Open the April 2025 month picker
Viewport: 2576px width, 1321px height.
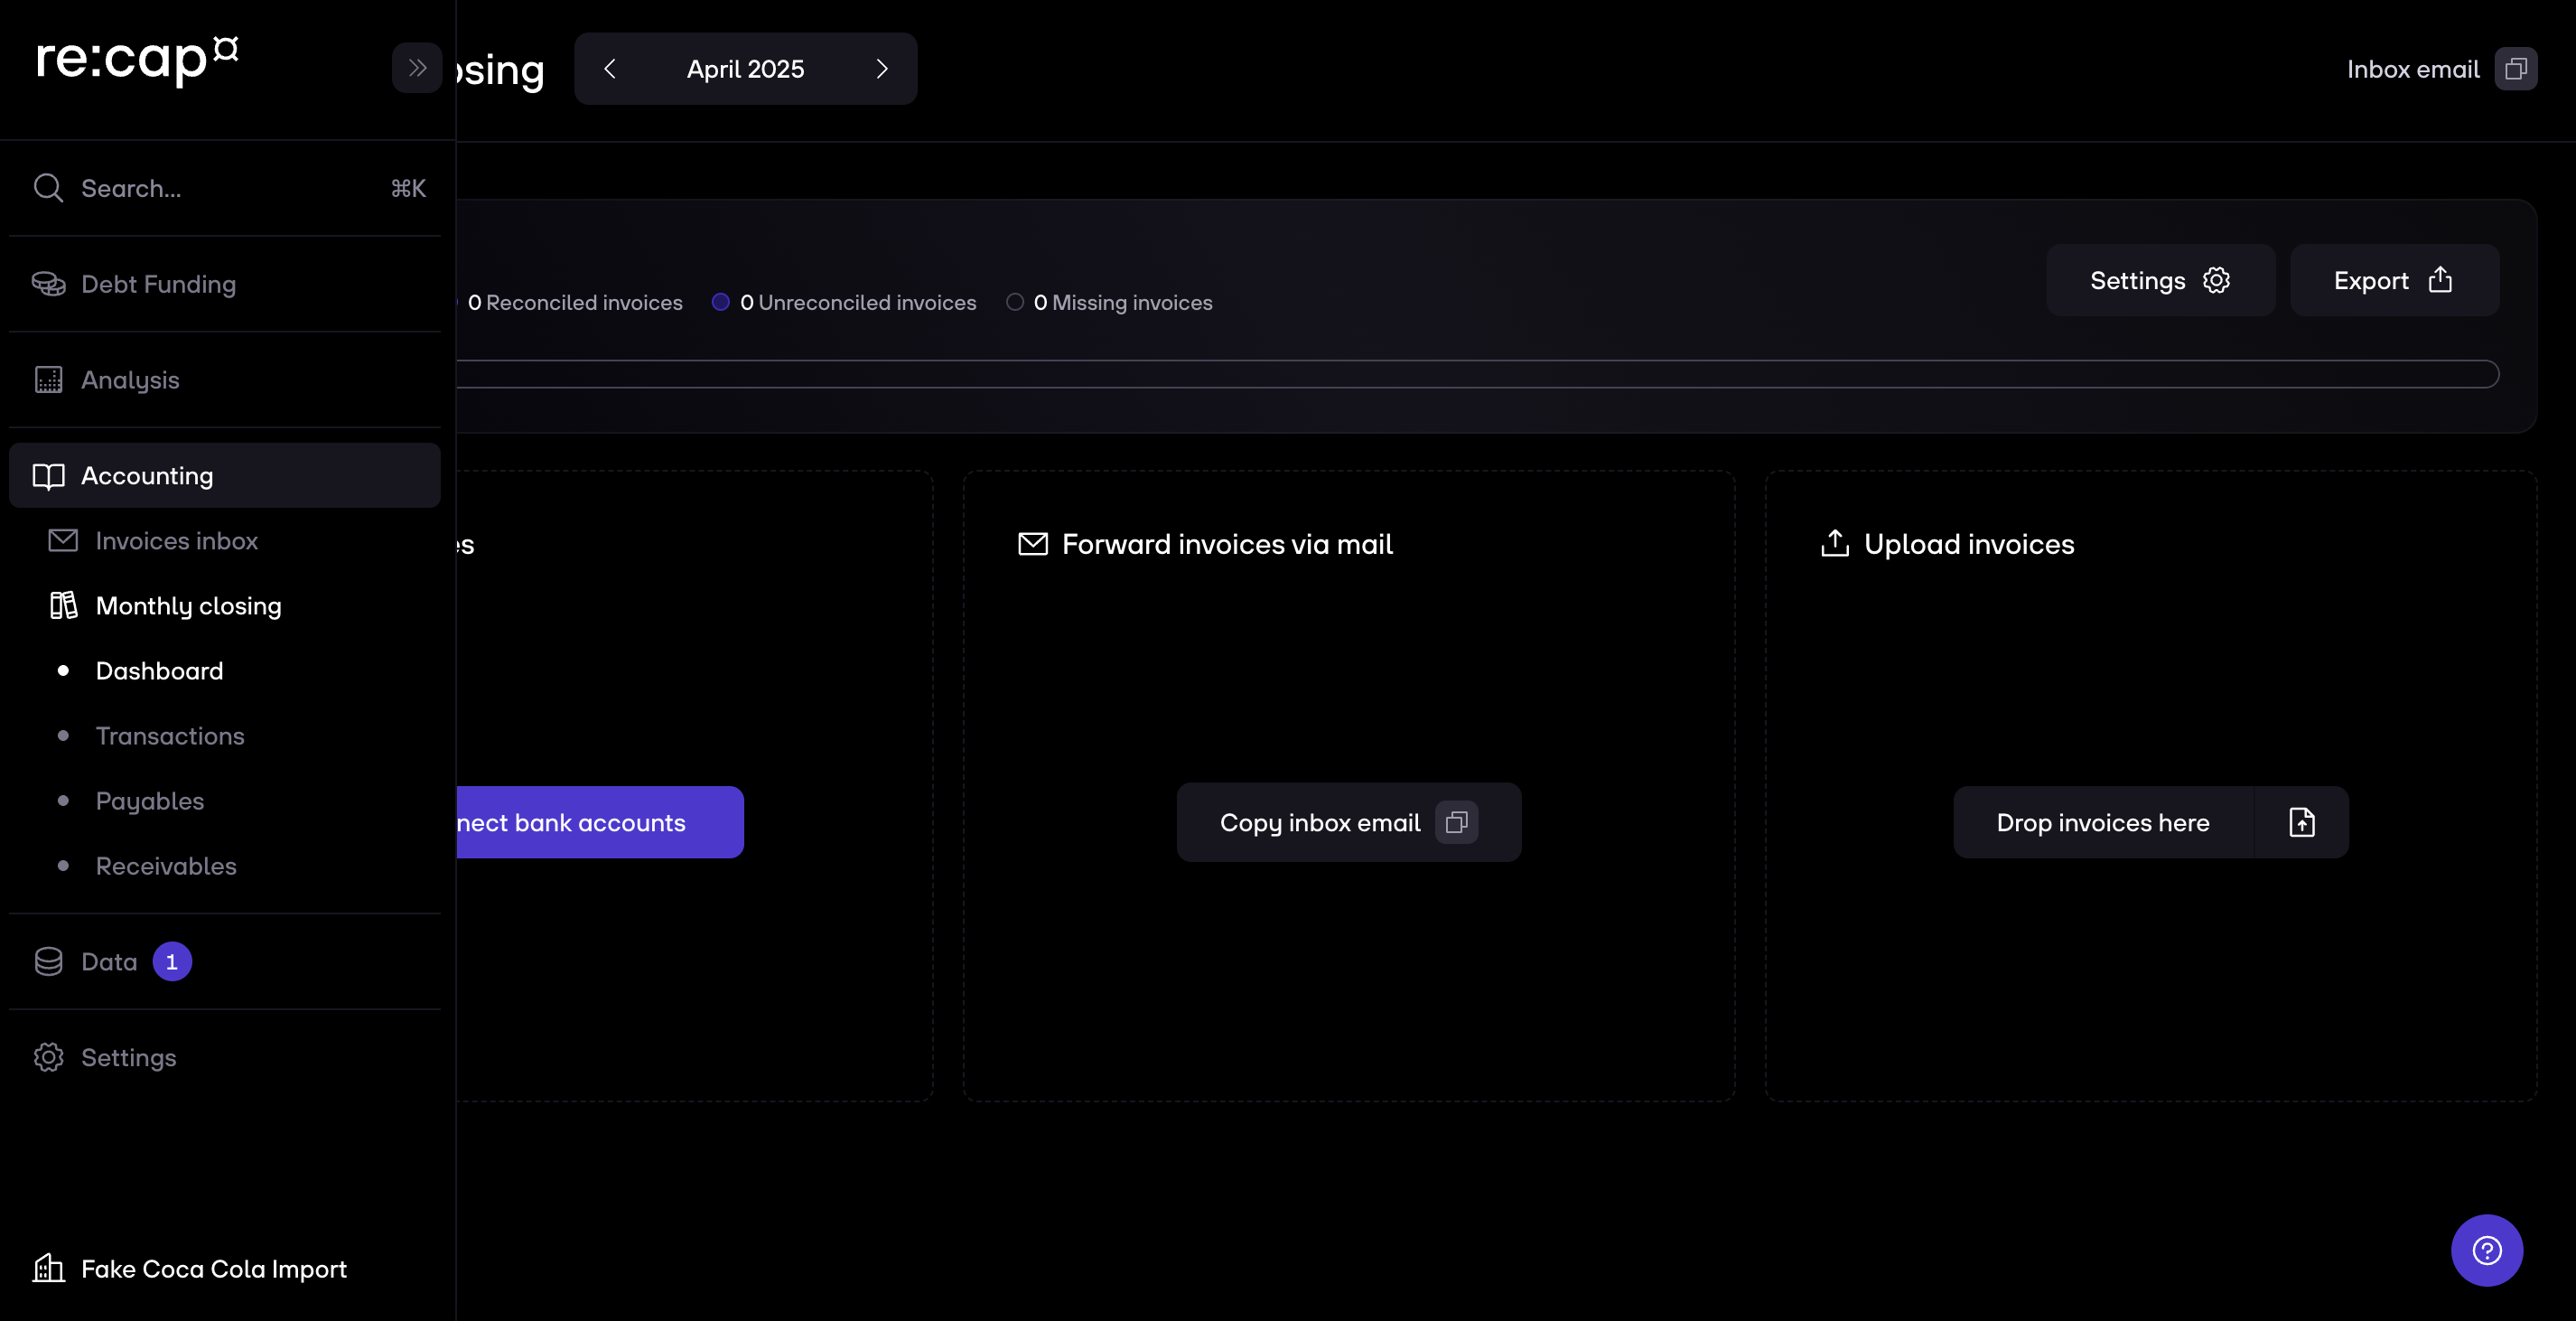click(x=745, y=69)
